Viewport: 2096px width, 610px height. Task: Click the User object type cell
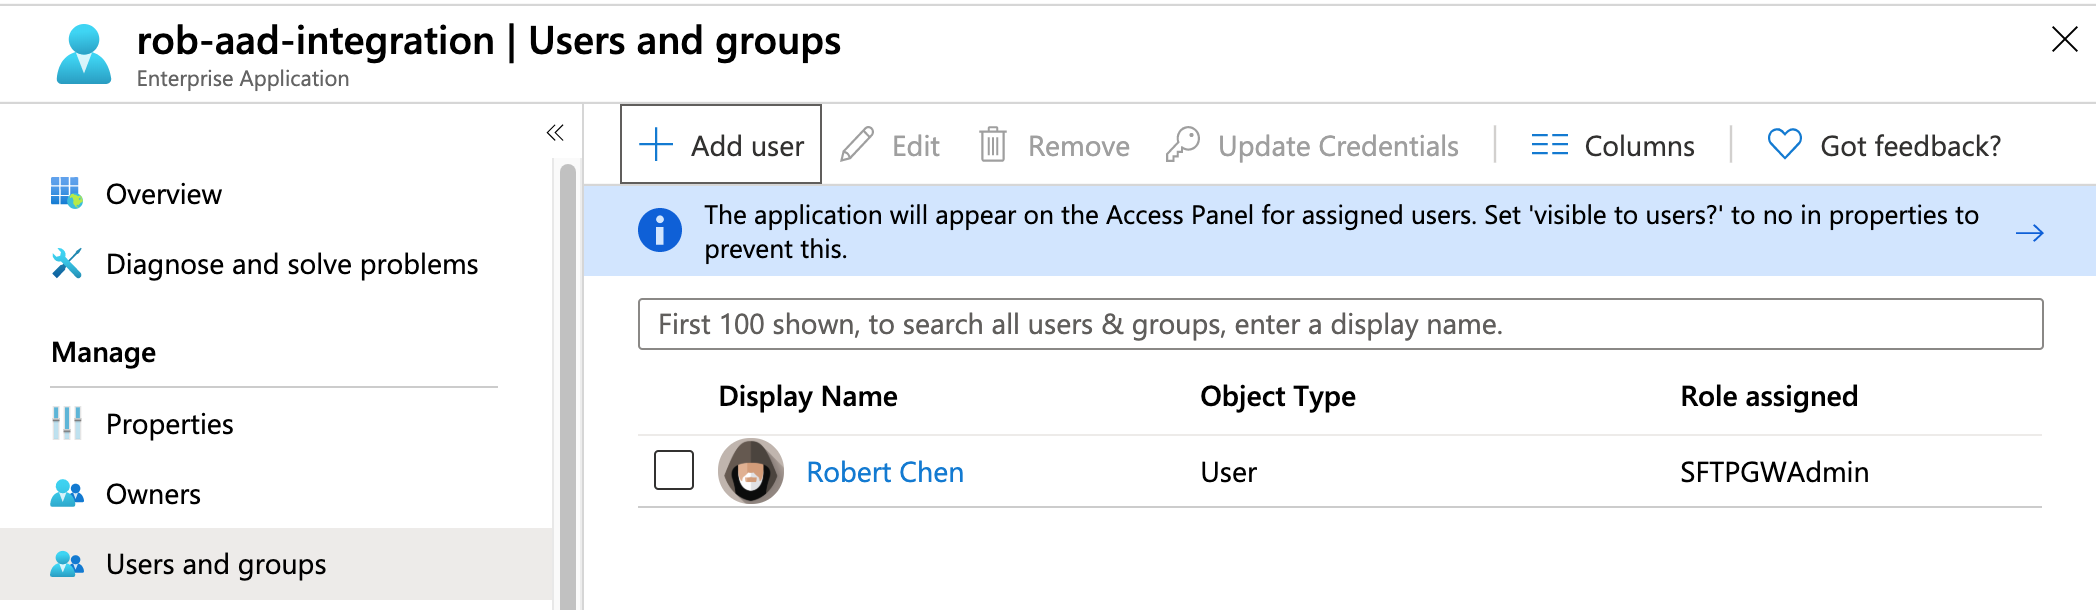[x=1228, y=472]
